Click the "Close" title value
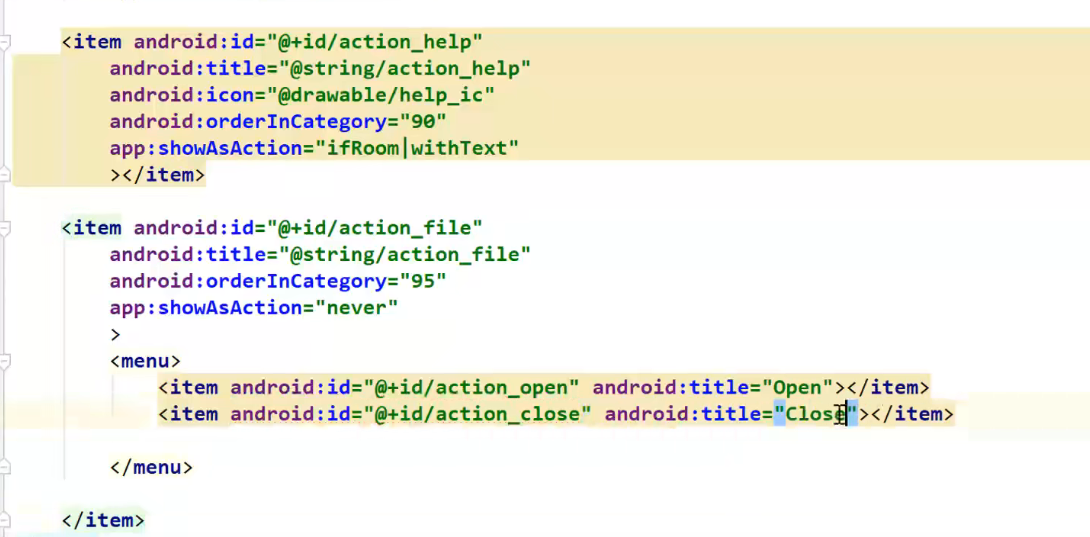1090x537 pixels. tap(816, 415)
